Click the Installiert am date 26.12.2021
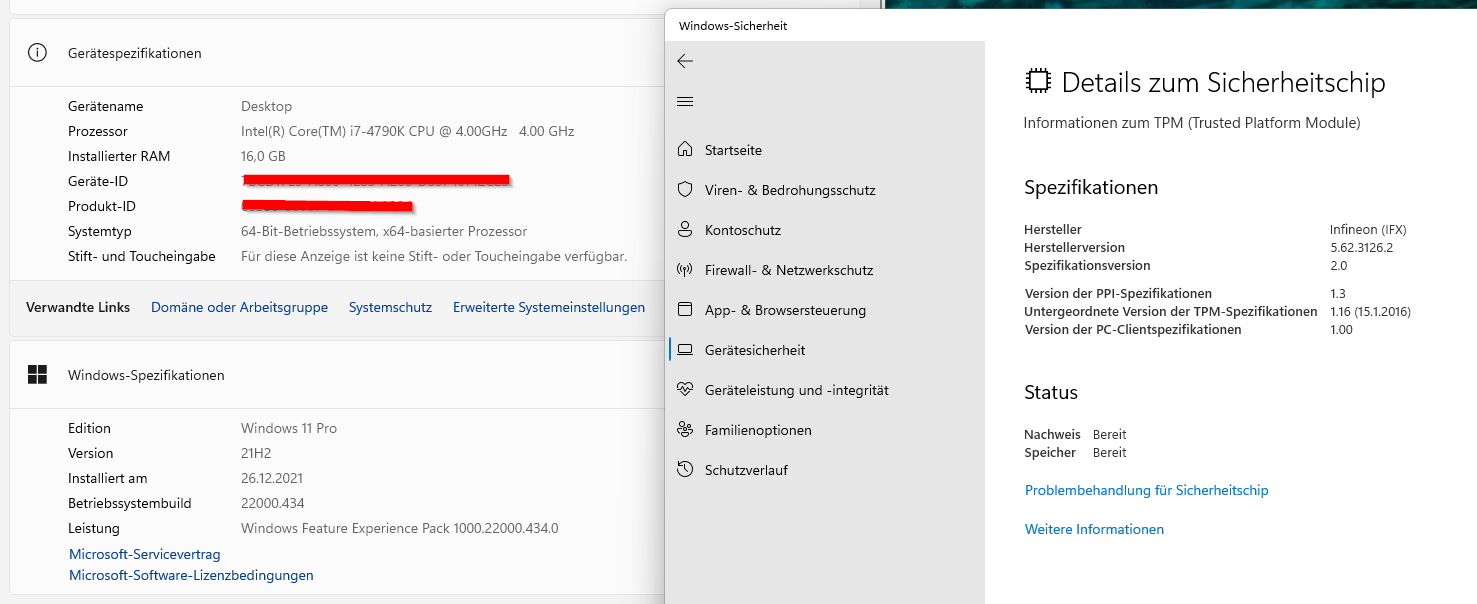The width and height of the screenshot is (1477, 604). click(272, 478)
